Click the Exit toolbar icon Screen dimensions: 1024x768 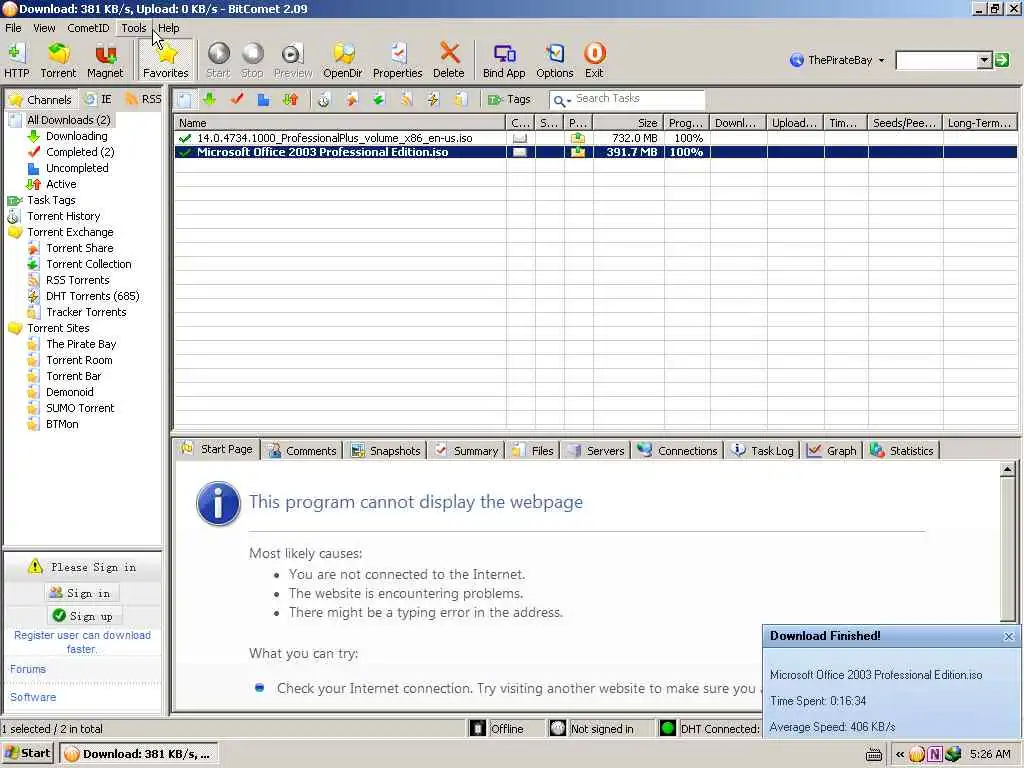(x=594, y=60)
